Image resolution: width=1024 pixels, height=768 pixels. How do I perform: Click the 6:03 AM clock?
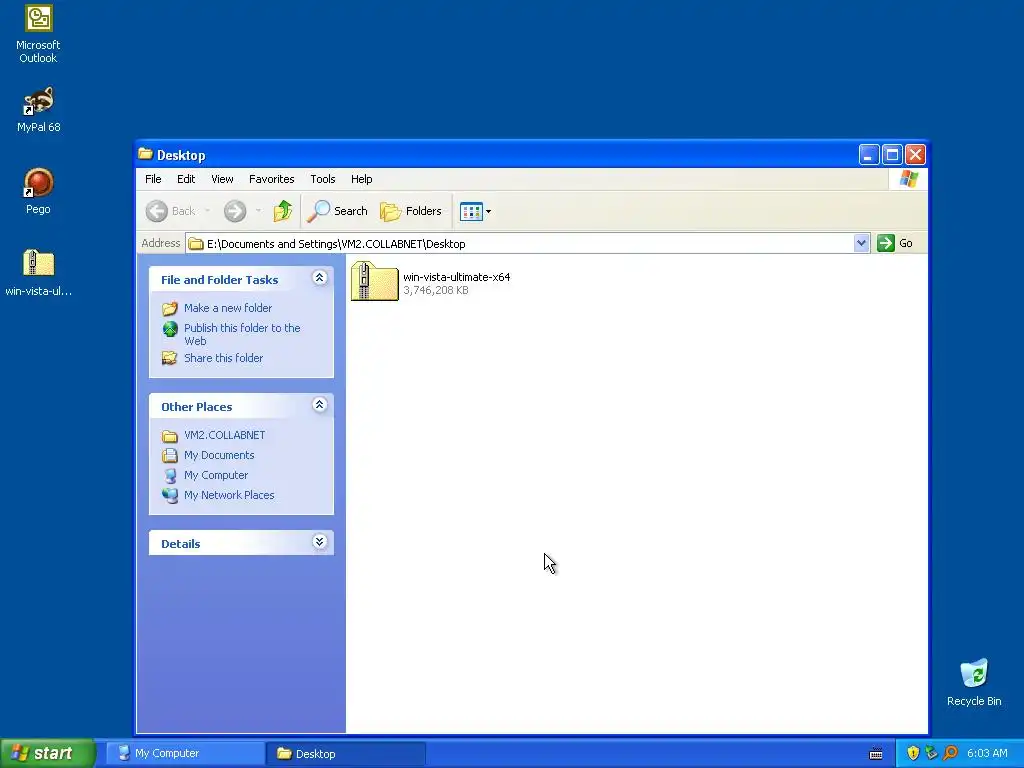[987, 754]
